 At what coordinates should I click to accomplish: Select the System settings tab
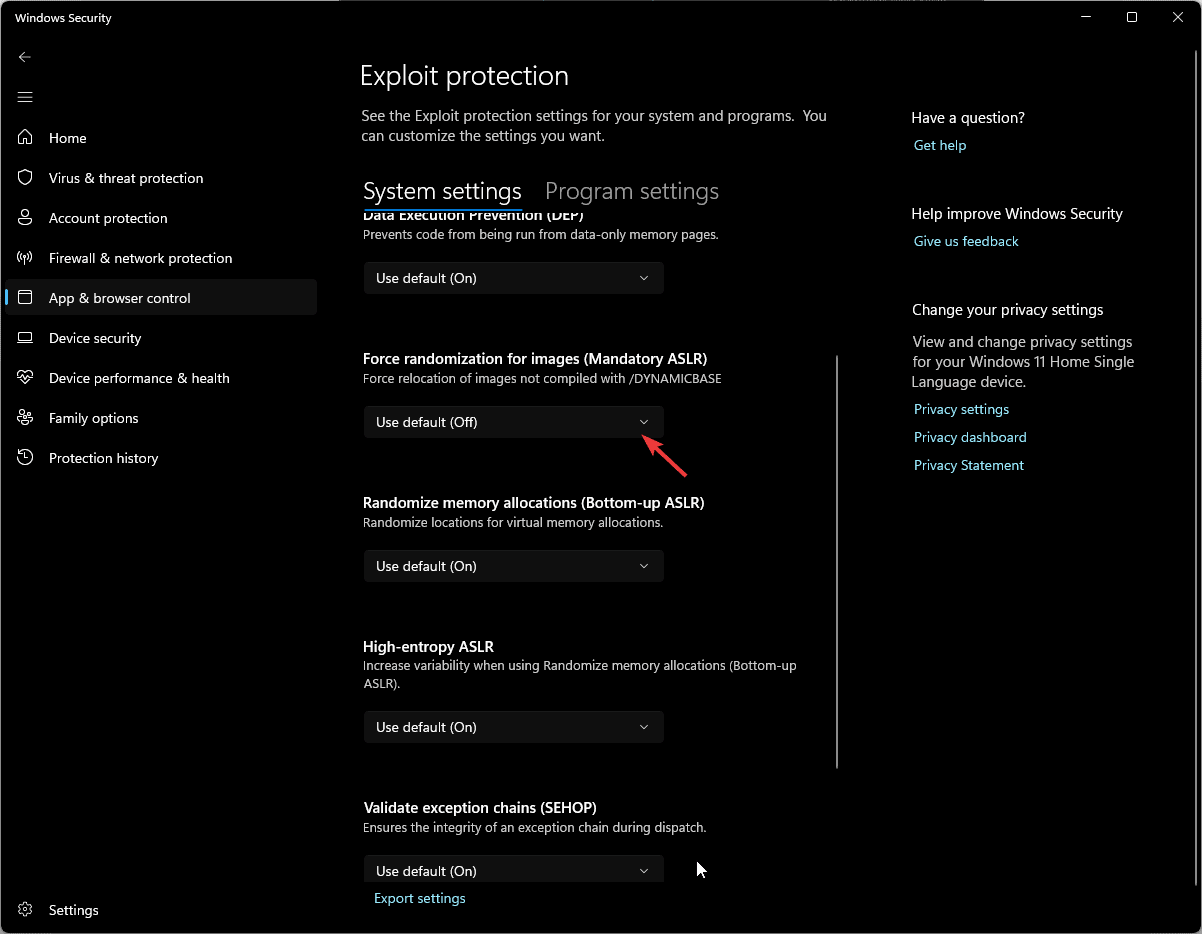pos(442,191)
